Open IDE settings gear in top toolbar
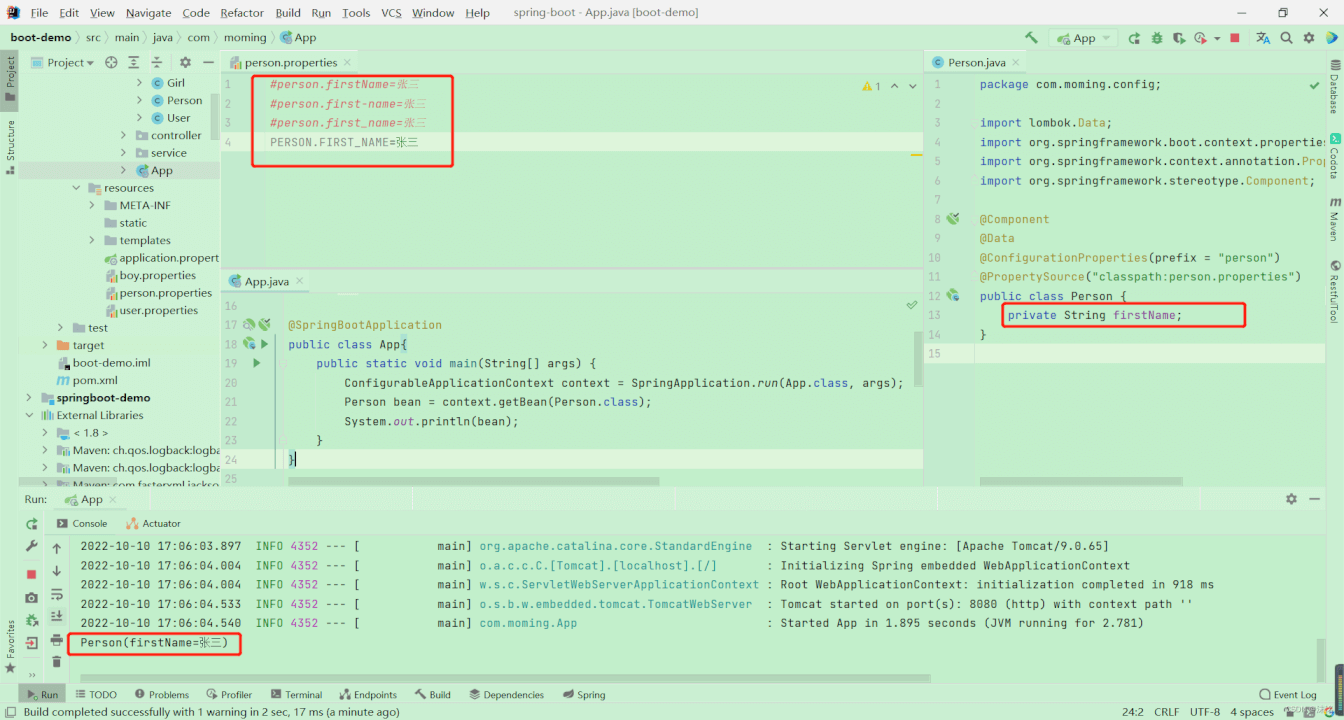1344x720 pixels. (x=1309, y=38)
